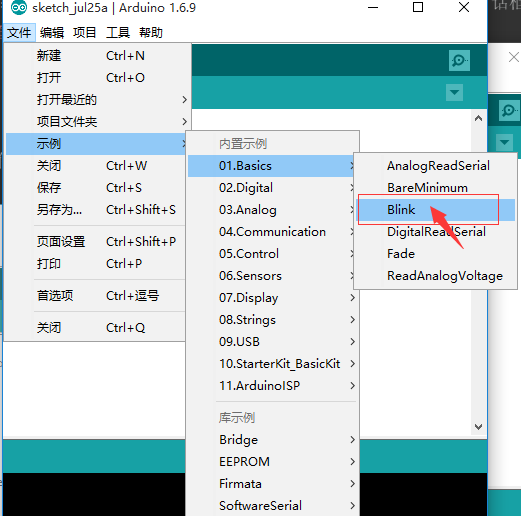The width and height of the screenshot is (521, 516).
Task: Expand the 11.ArduinoISP submenu
Action: (272, 386)
